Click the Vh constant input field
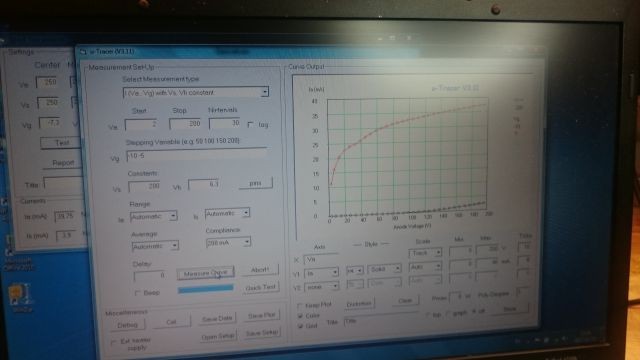This screenshot has width=640, height=360. pyautogui.click(x=204, y=184)
